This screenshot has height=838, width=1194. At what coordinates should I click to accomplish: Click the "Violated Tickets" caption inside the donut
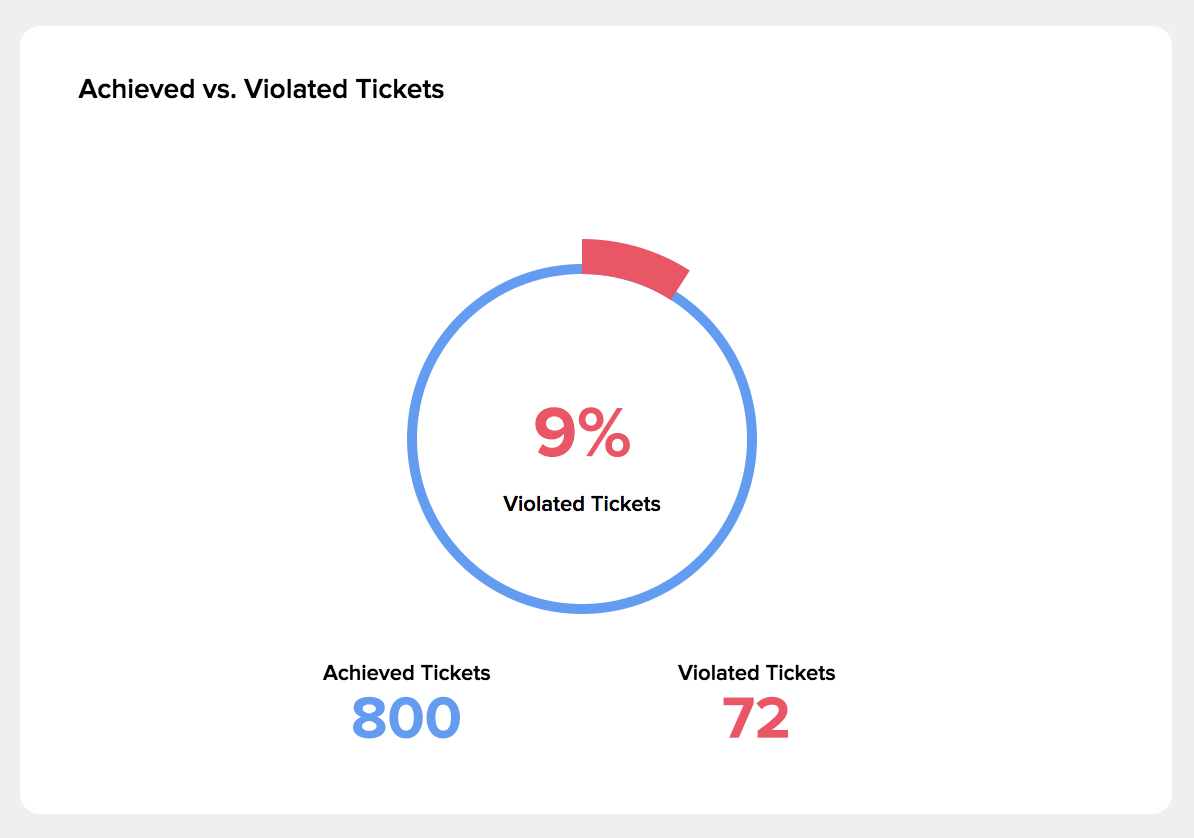point(582,504)
